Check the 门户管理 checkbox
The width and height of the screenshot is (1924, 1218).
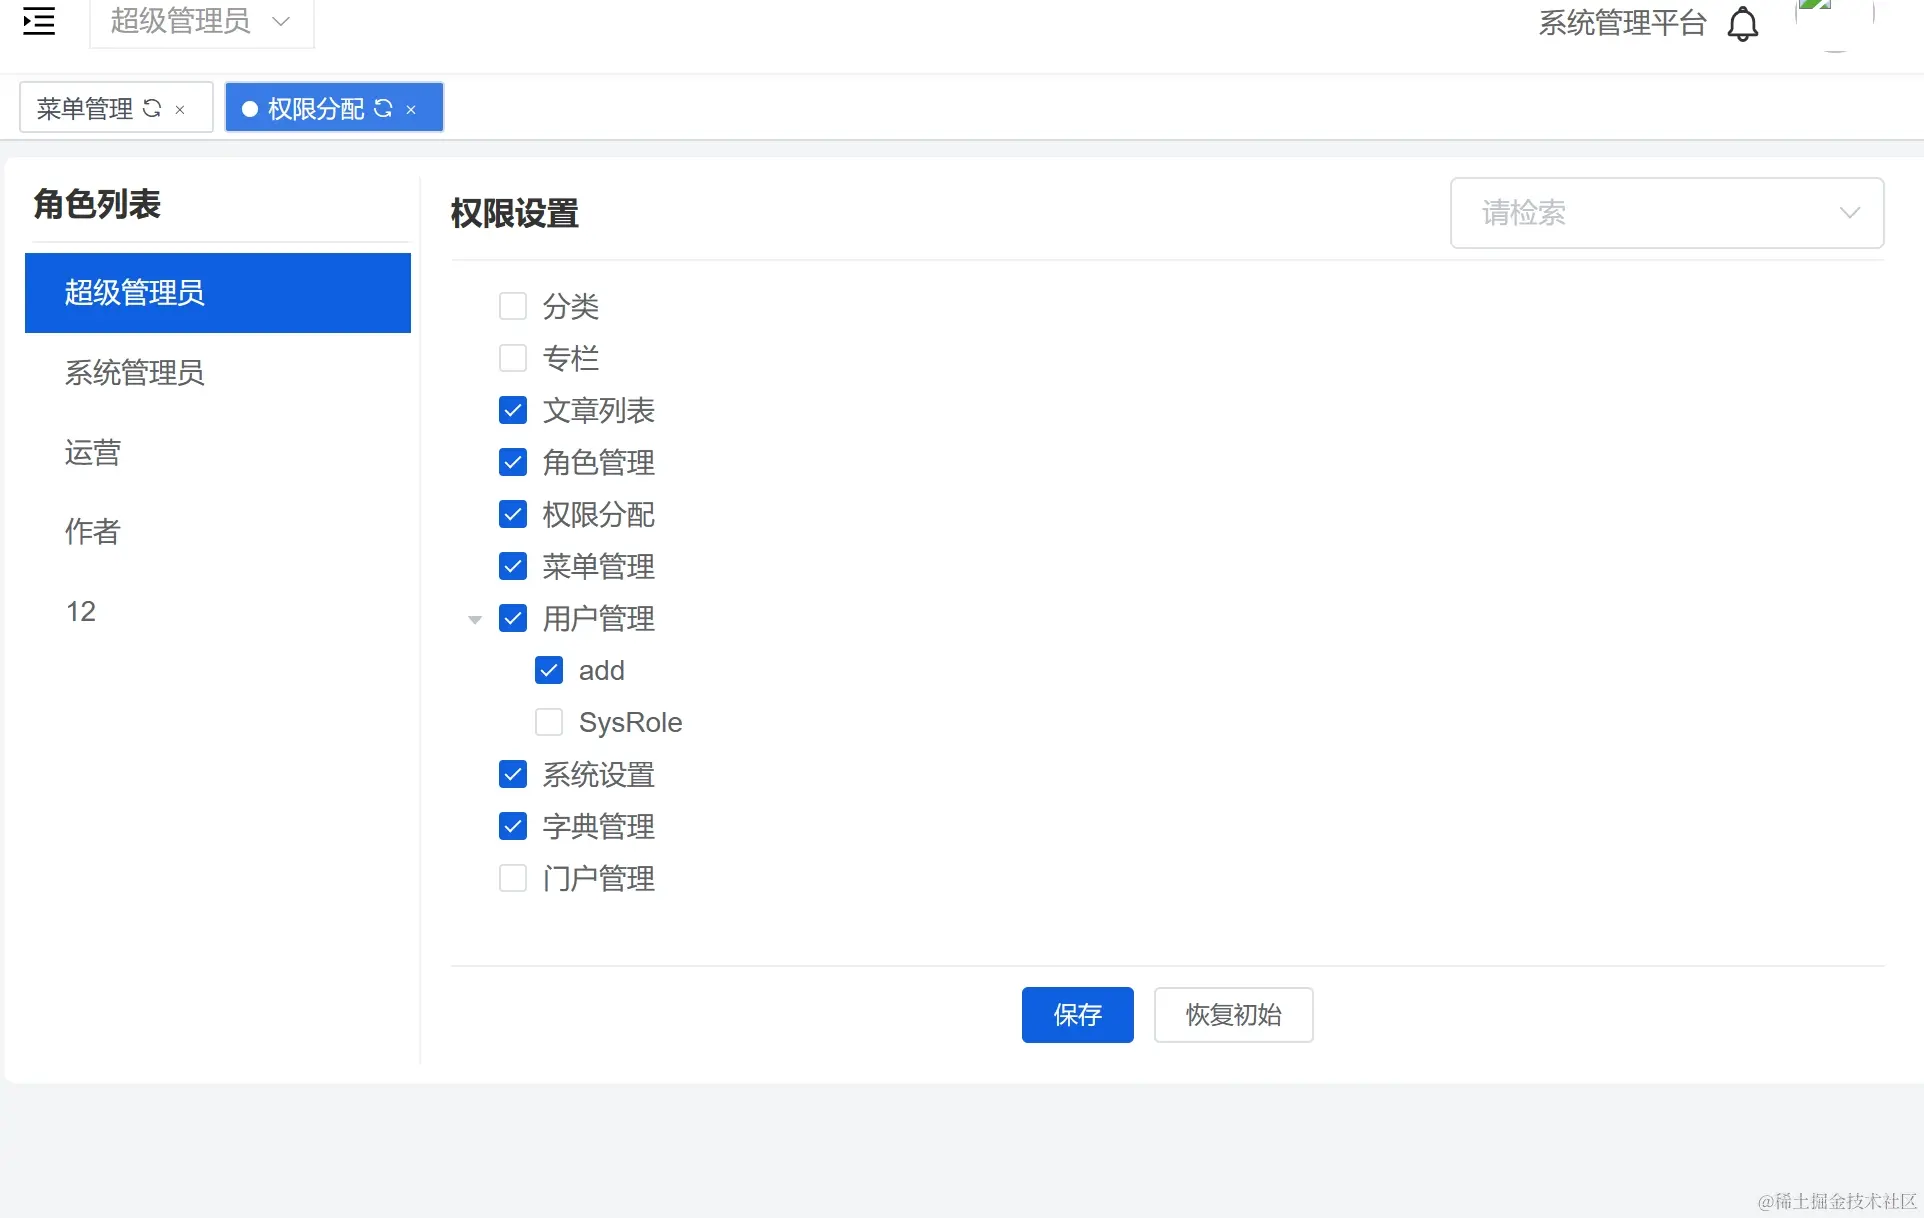coord(513,878)
